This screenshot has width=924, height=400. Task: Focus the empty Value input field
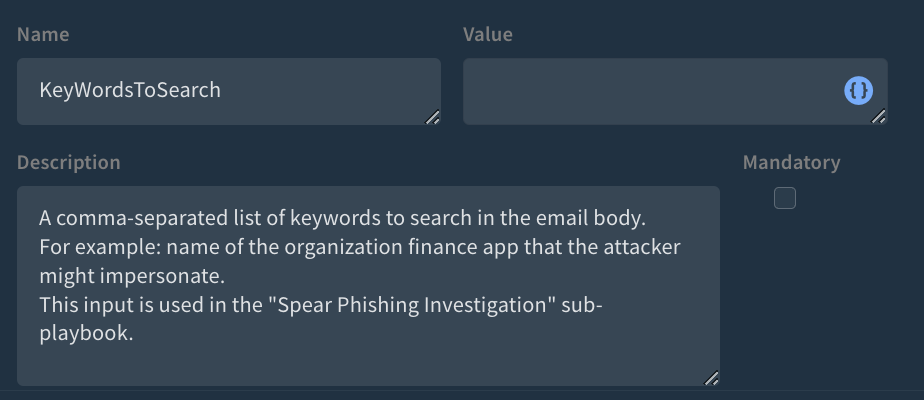(650, 91)
